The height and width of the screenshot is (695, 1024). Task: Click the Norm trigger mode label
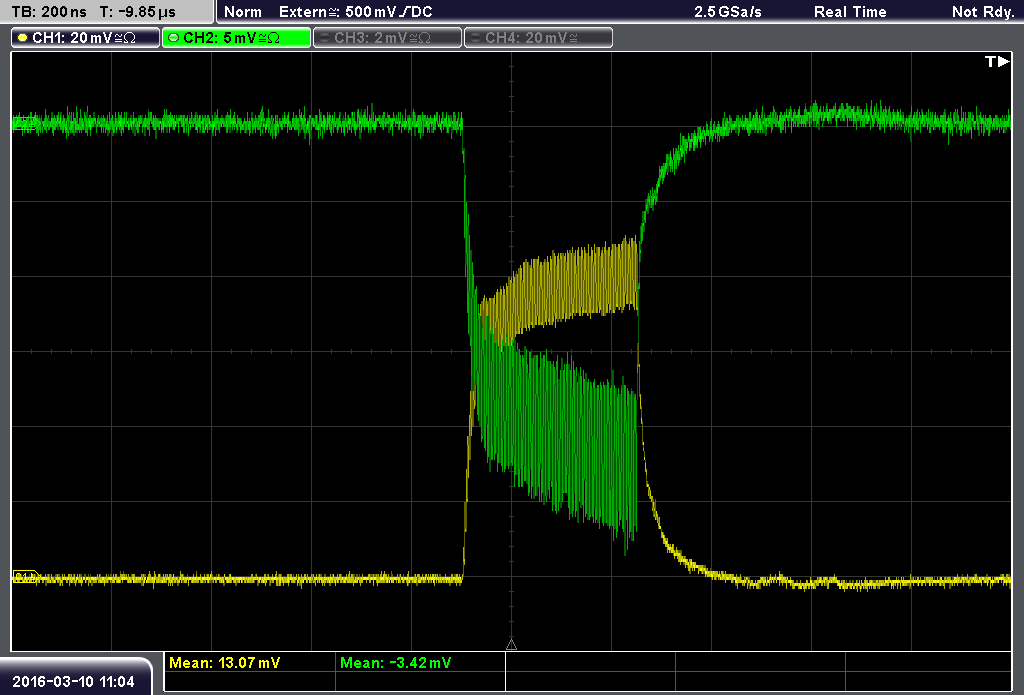(x=243, y=12)
